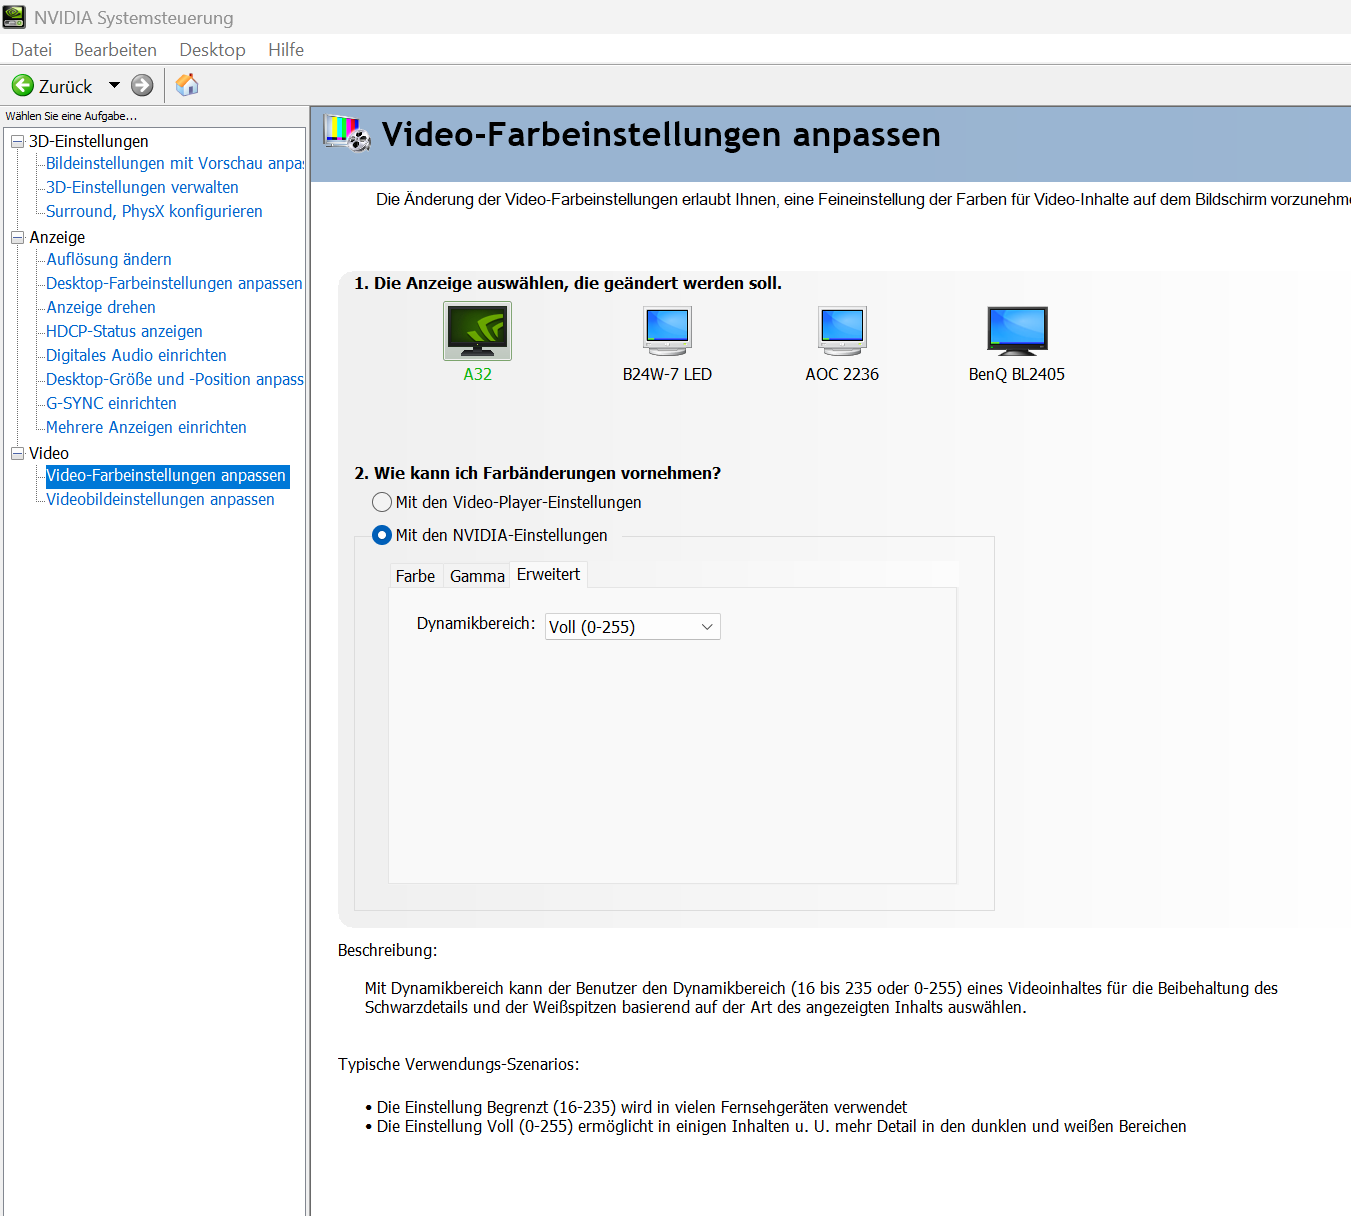Open Anzeige drehen
Image resolution: width=1351 pixels, height=1216 pixels.
pyautogui.click(x=101, y=307)
